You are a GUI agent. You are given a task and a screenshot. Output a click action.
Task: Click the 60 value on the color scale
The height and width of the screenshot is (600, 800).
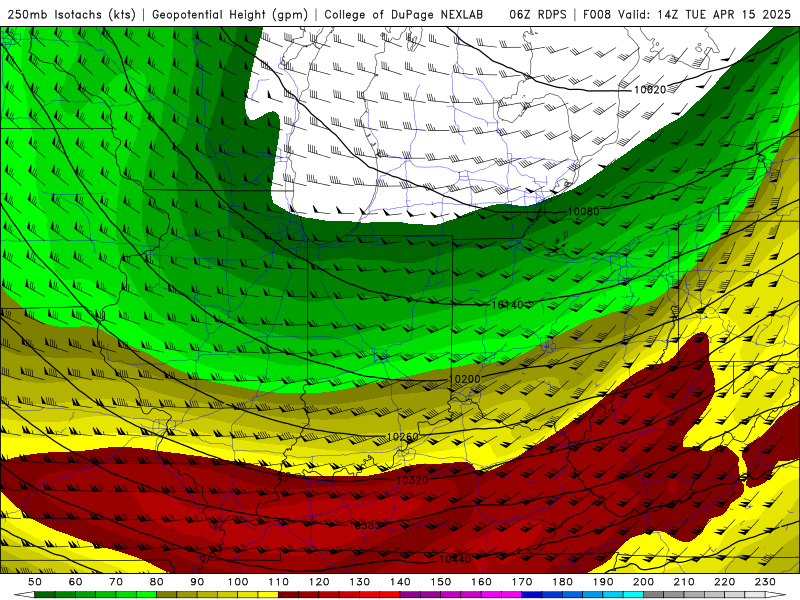[75, 582]
